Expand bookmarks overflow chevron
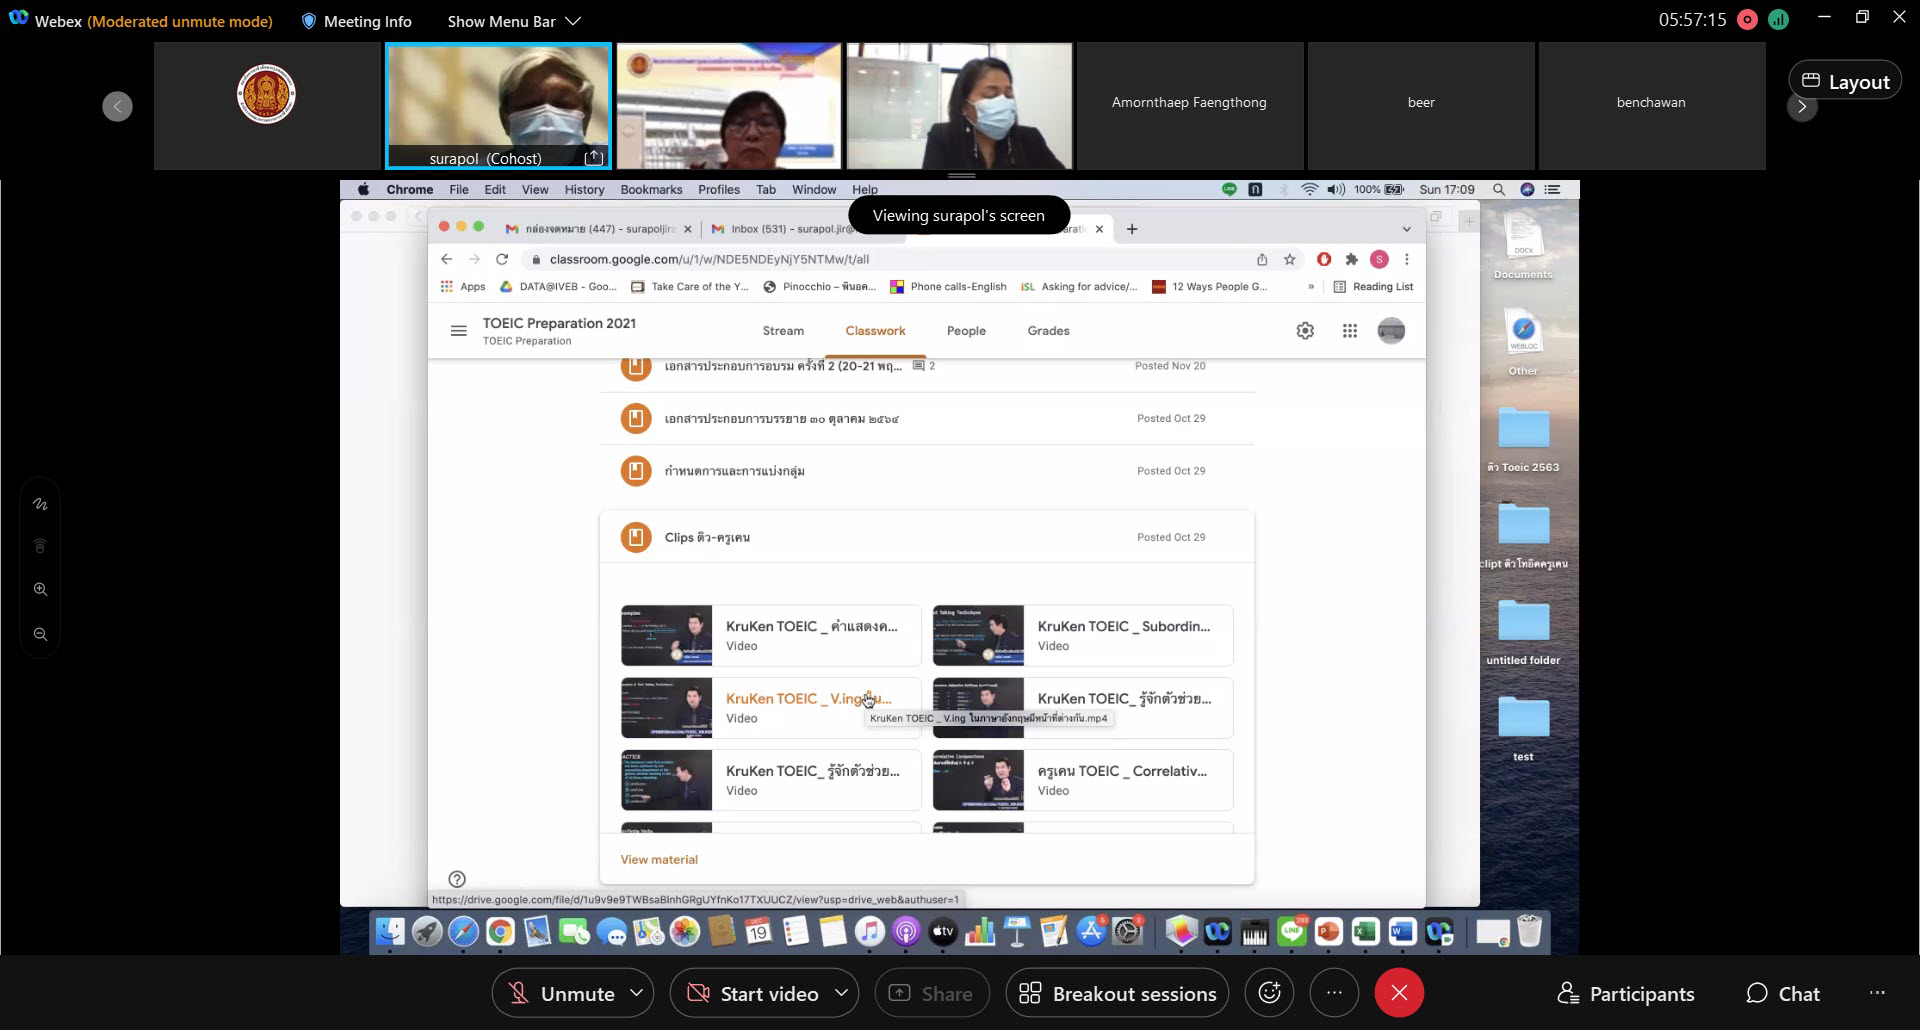 tap(1311, 286)
